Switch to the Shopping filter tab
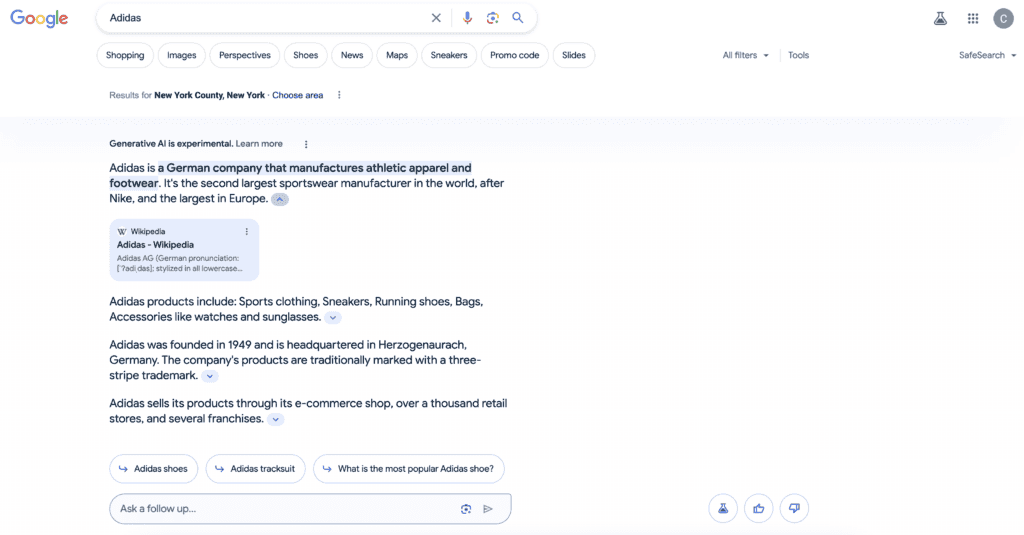The width and height of the screenshot is (1024, 535). click(125, 55)
